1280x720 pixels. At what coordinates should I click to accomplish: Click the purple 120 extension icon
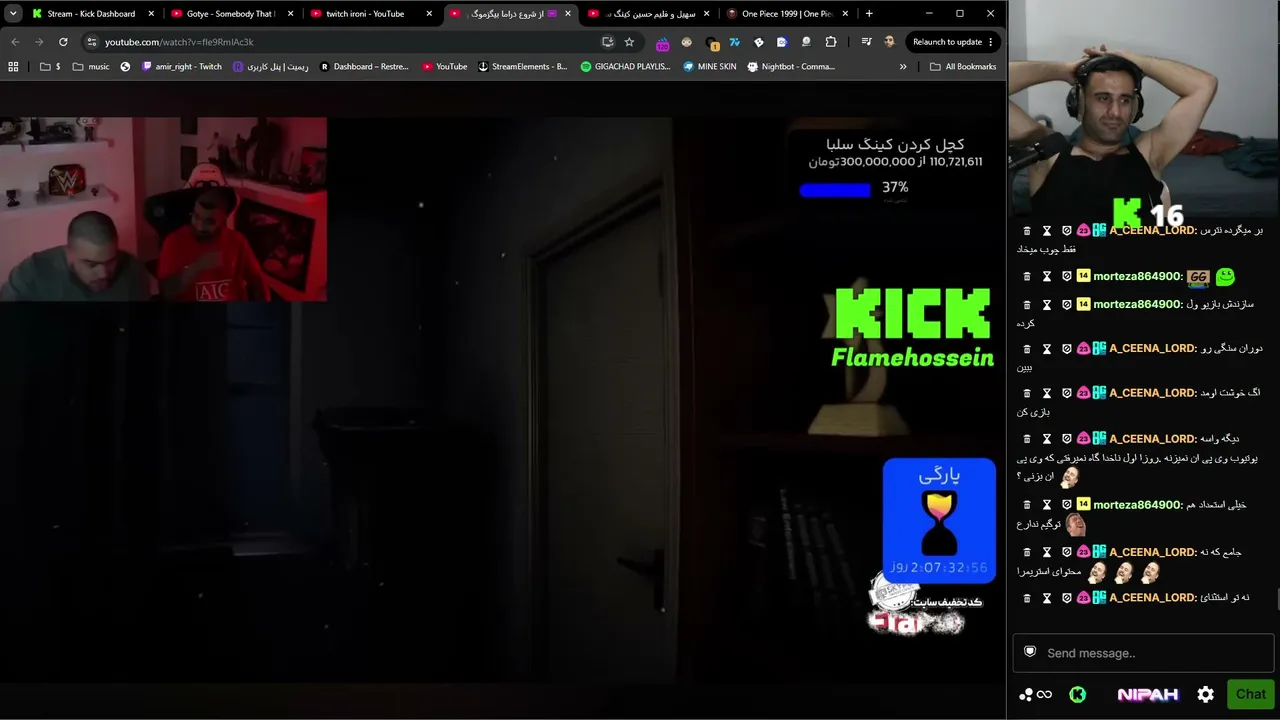[662, 43]
